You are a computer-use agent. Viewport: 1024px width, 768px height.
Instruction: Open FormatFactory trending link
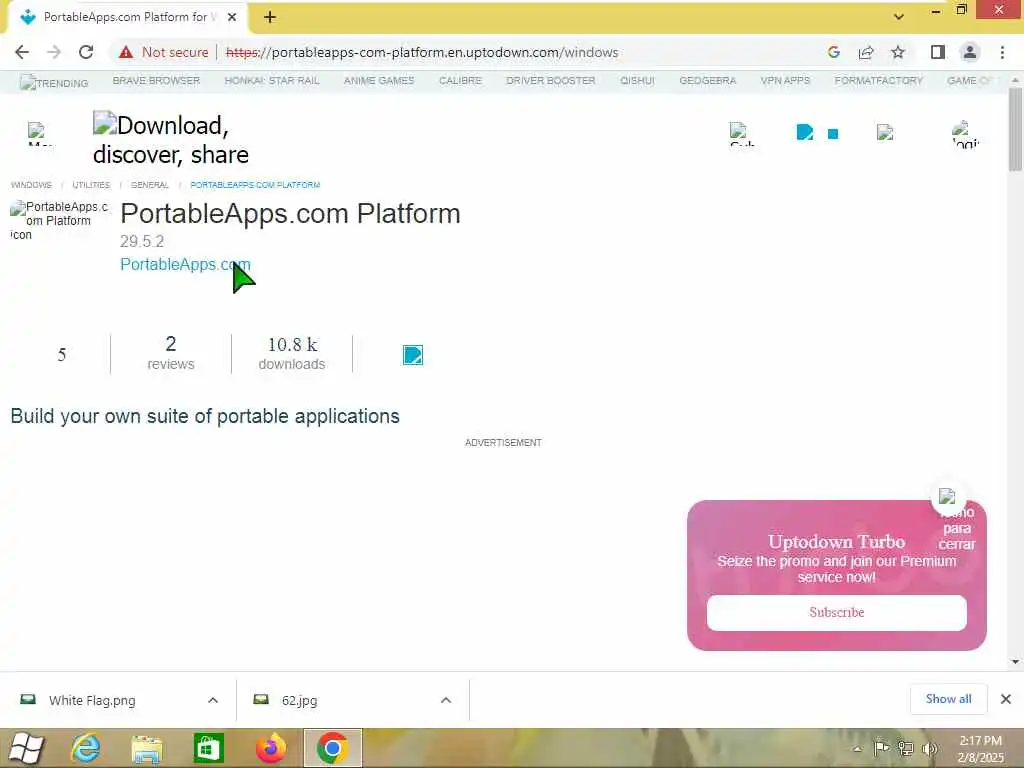pyautogui.click(x=878, y=80)
